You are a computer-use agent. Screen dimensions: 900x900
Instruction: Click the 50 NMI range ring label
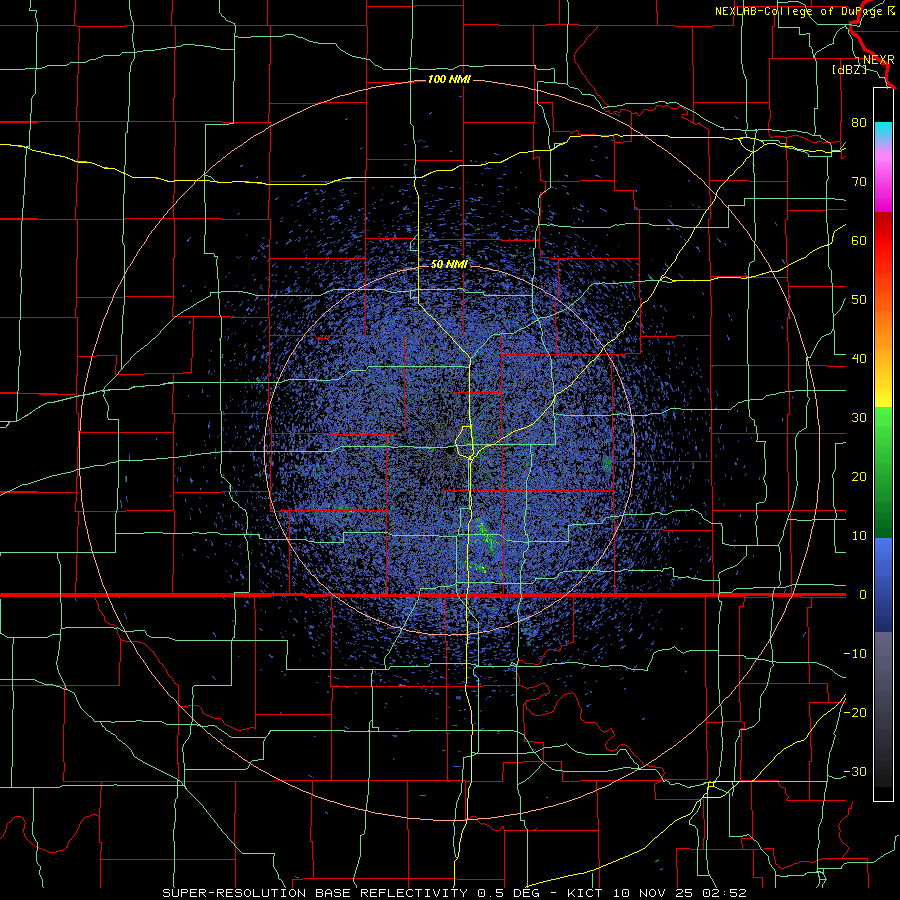[x=449, y=265]
